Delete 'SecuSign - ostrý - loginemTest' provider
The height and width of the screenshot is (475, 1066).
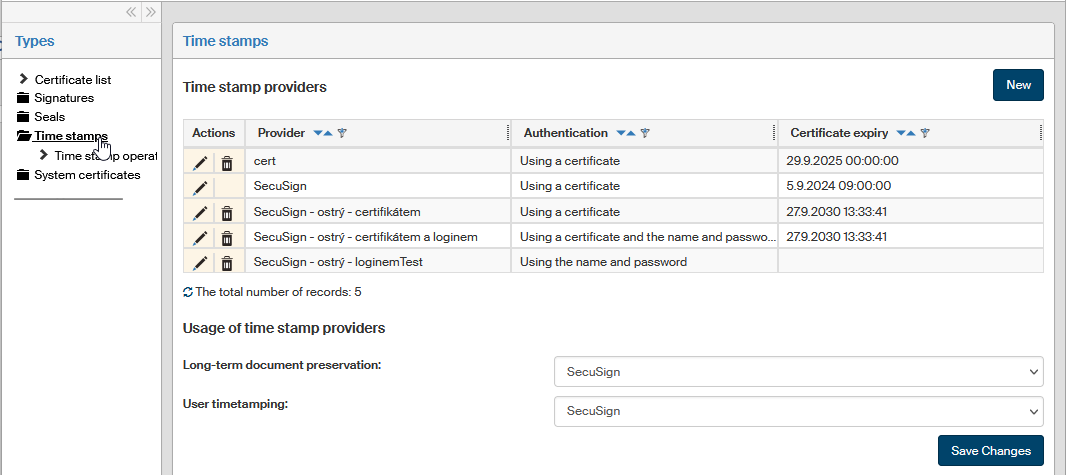point(227,263)
